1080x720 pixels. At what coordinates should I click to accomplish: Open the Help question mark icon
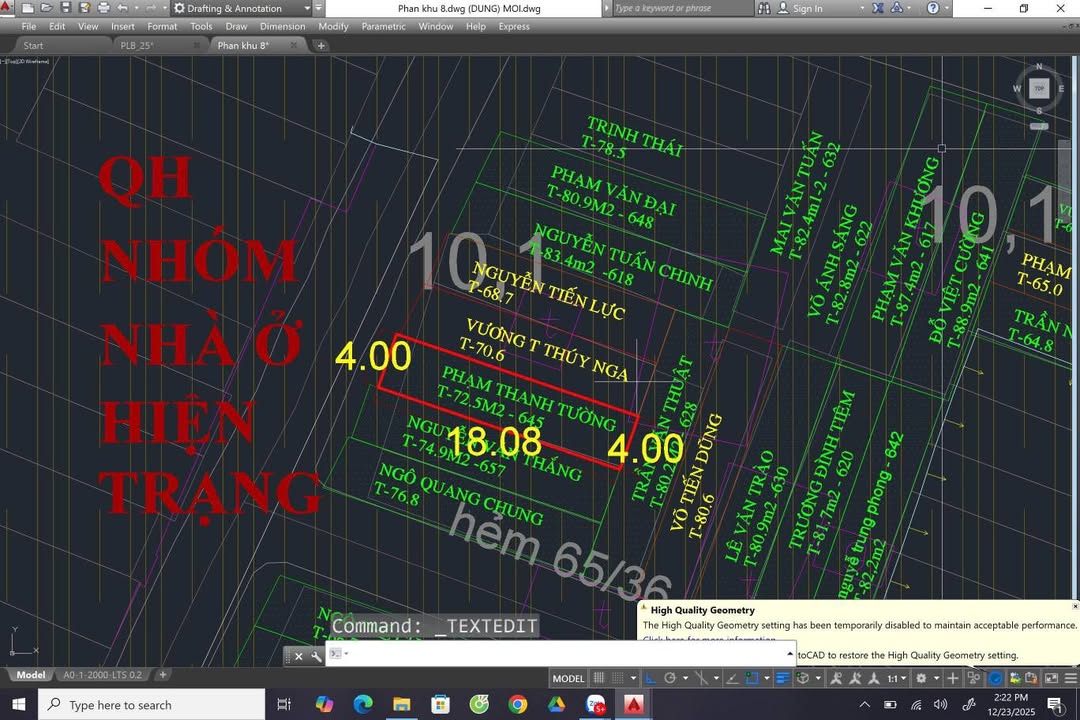tap(933, 8)
